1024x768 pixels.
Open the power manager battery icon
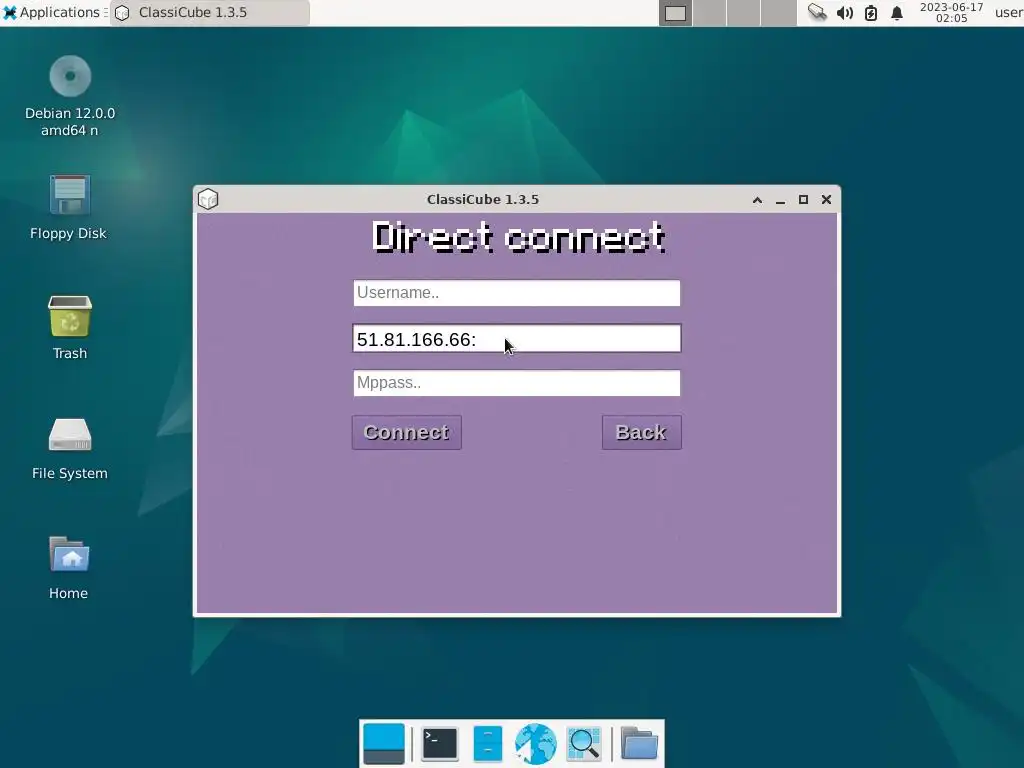pos(871,12)
